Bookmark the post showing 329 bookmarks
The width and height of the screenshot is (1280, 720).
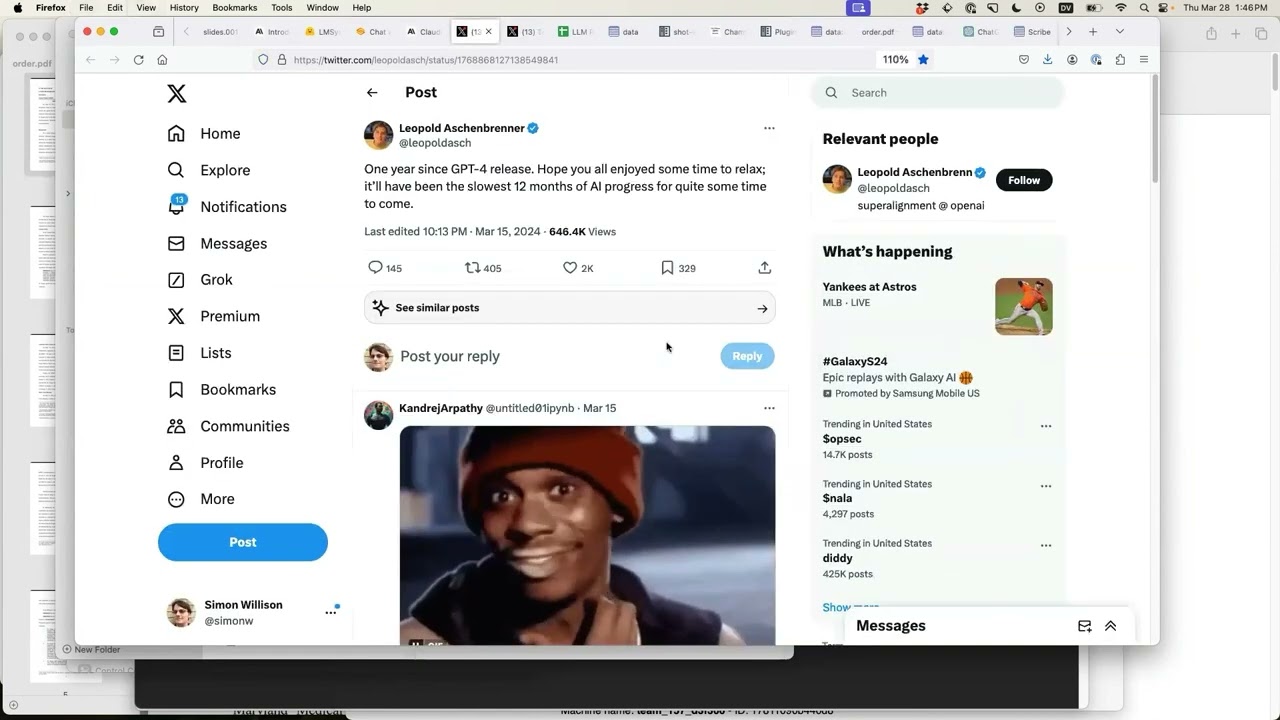[667, 267]
